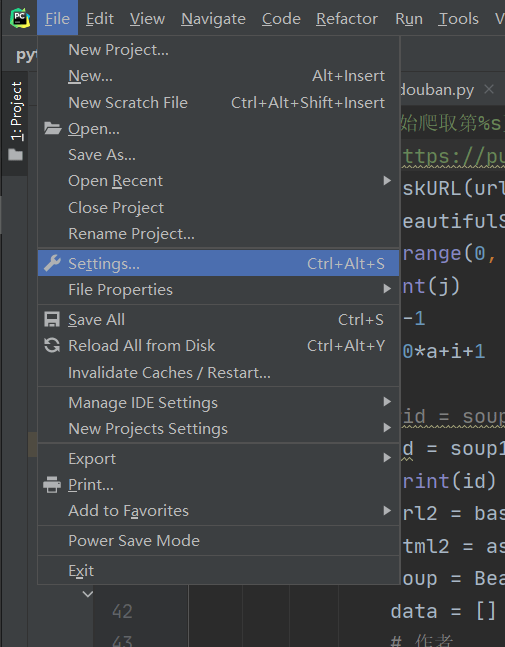Open the Code menu

point(281,18)
